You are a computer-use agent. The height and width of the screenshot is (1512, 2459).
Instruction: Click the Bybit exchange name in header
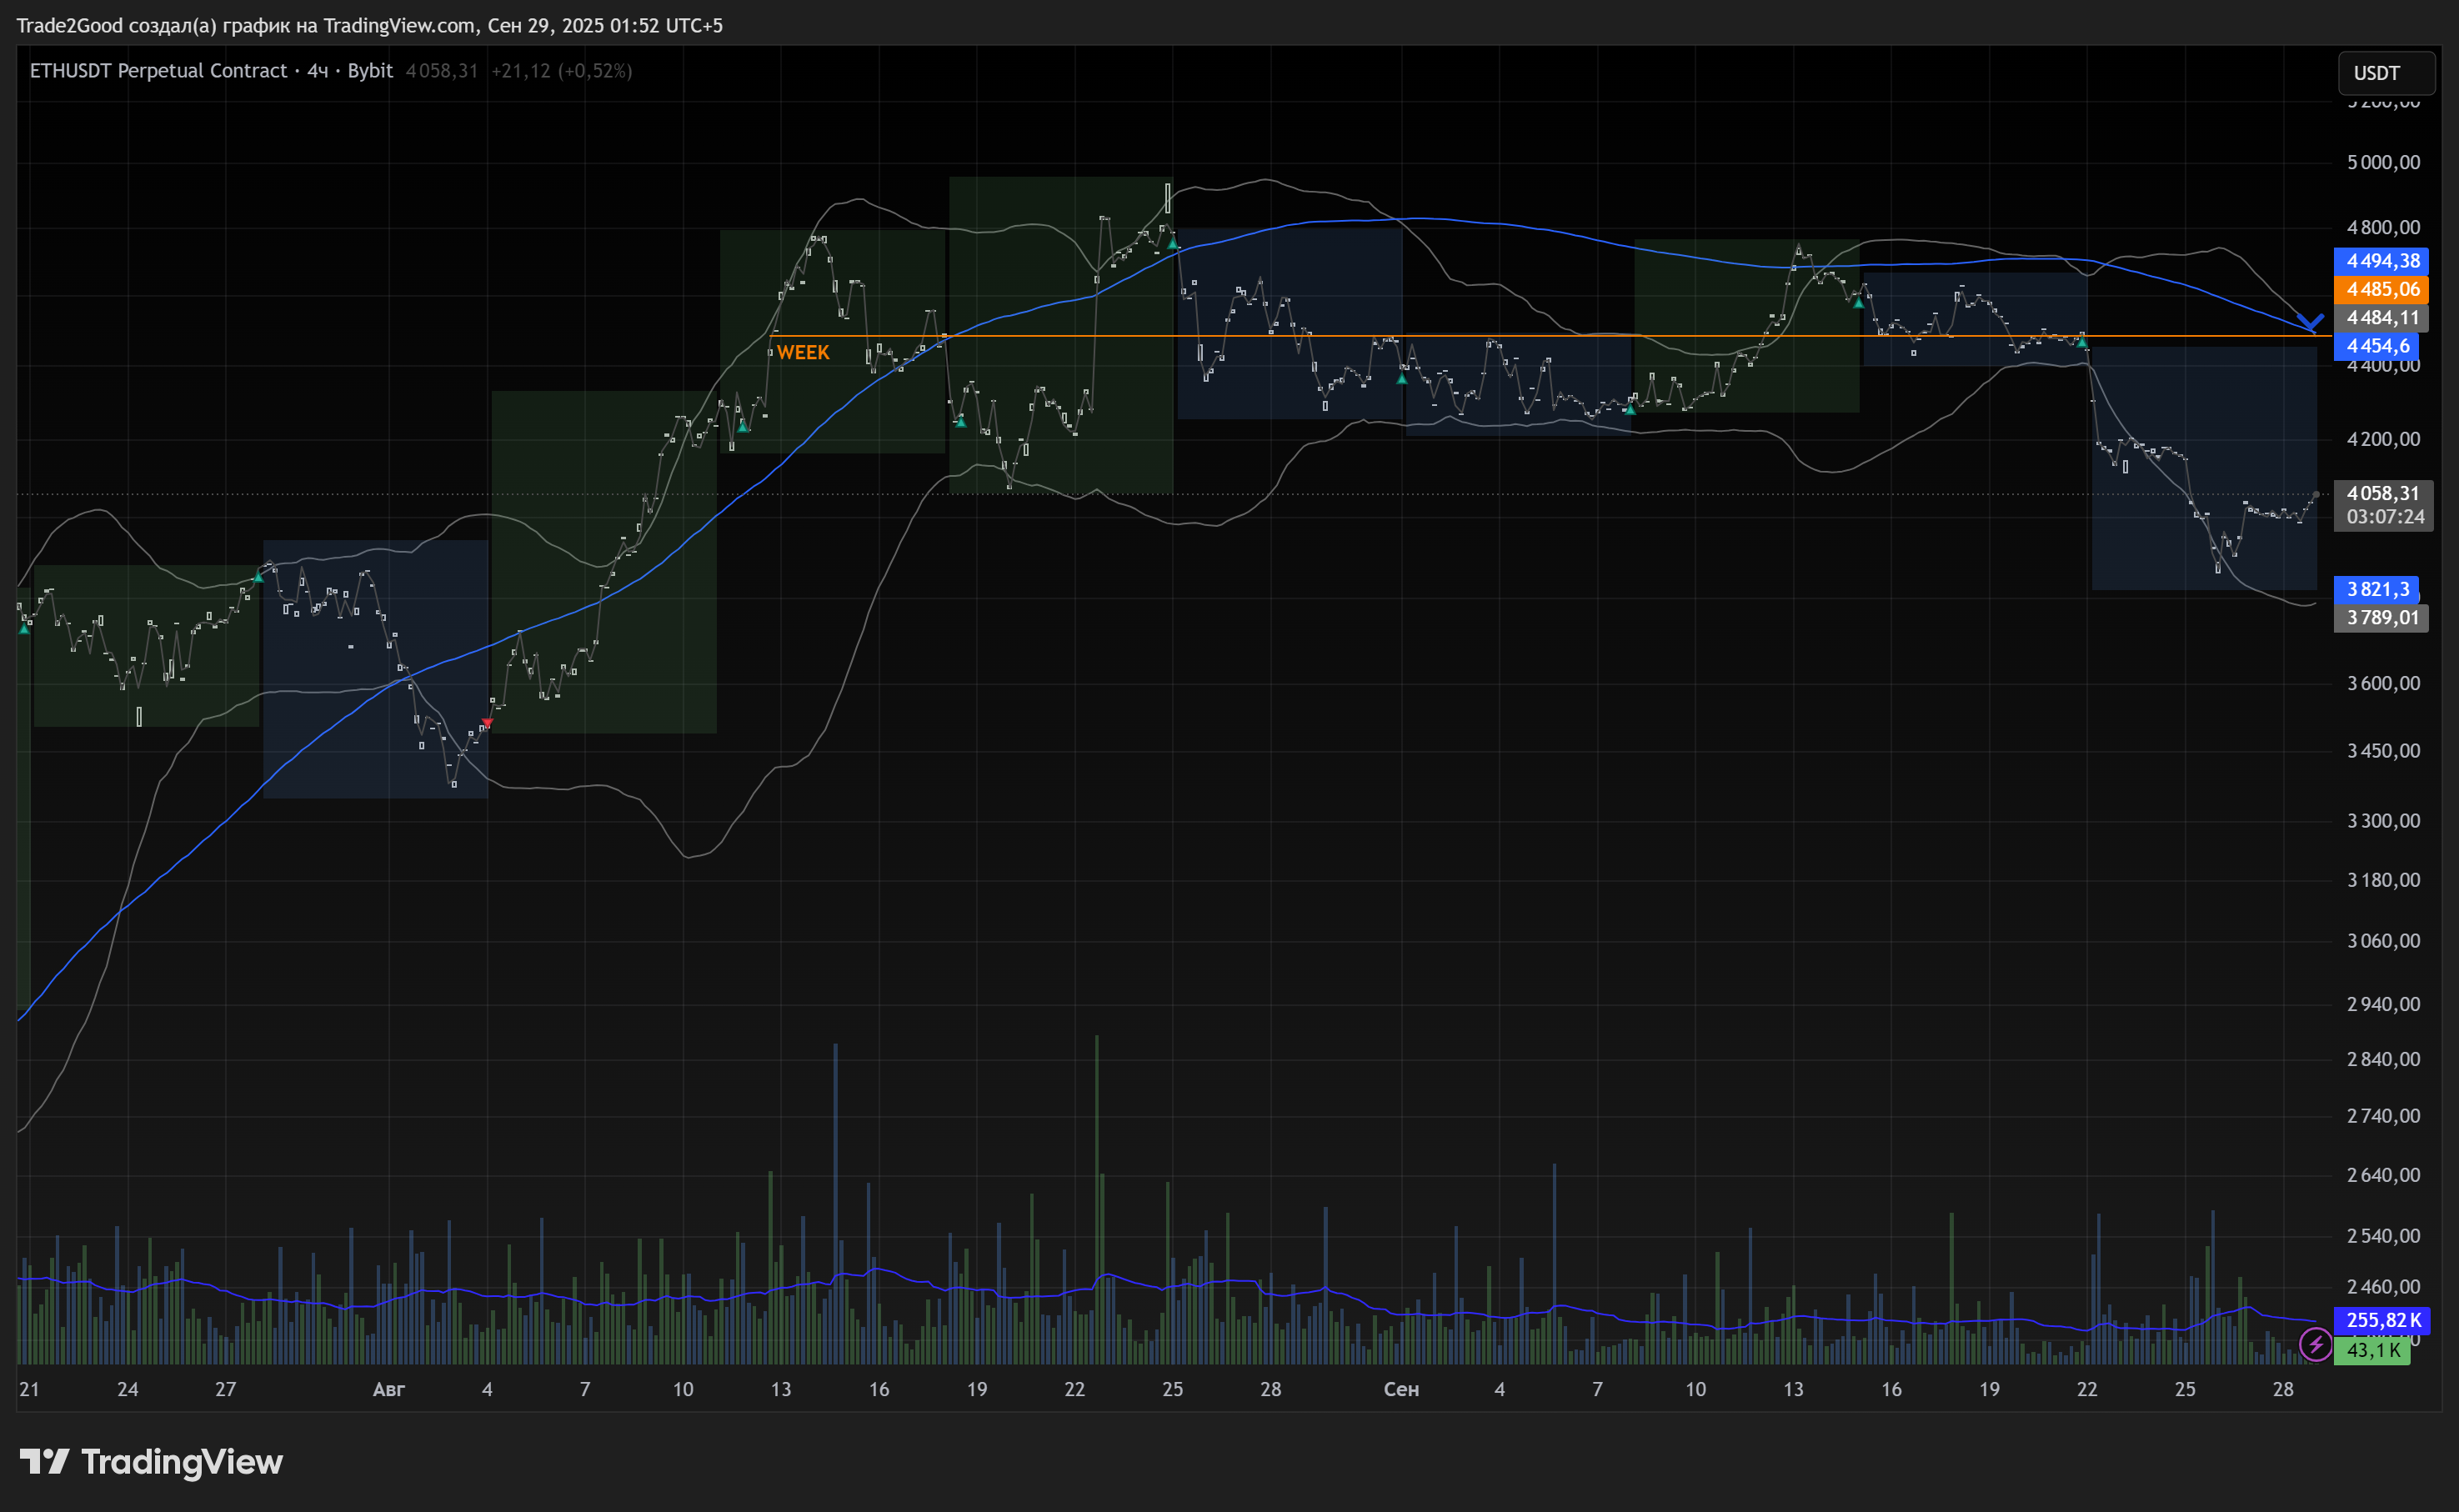click(x=370, y=71)
